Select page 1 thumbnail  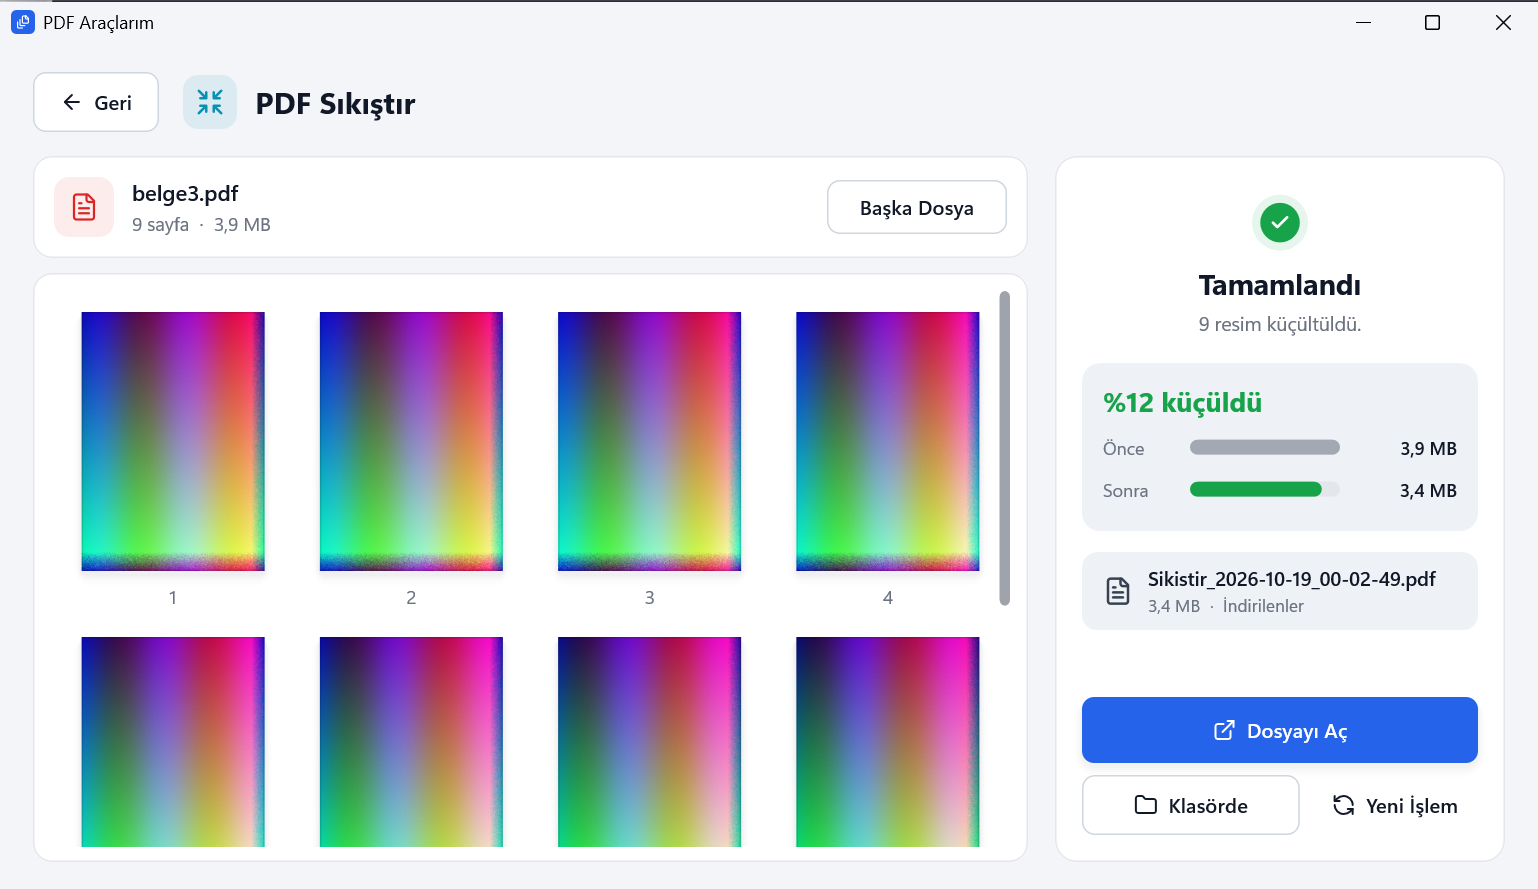tap(173, 441)
